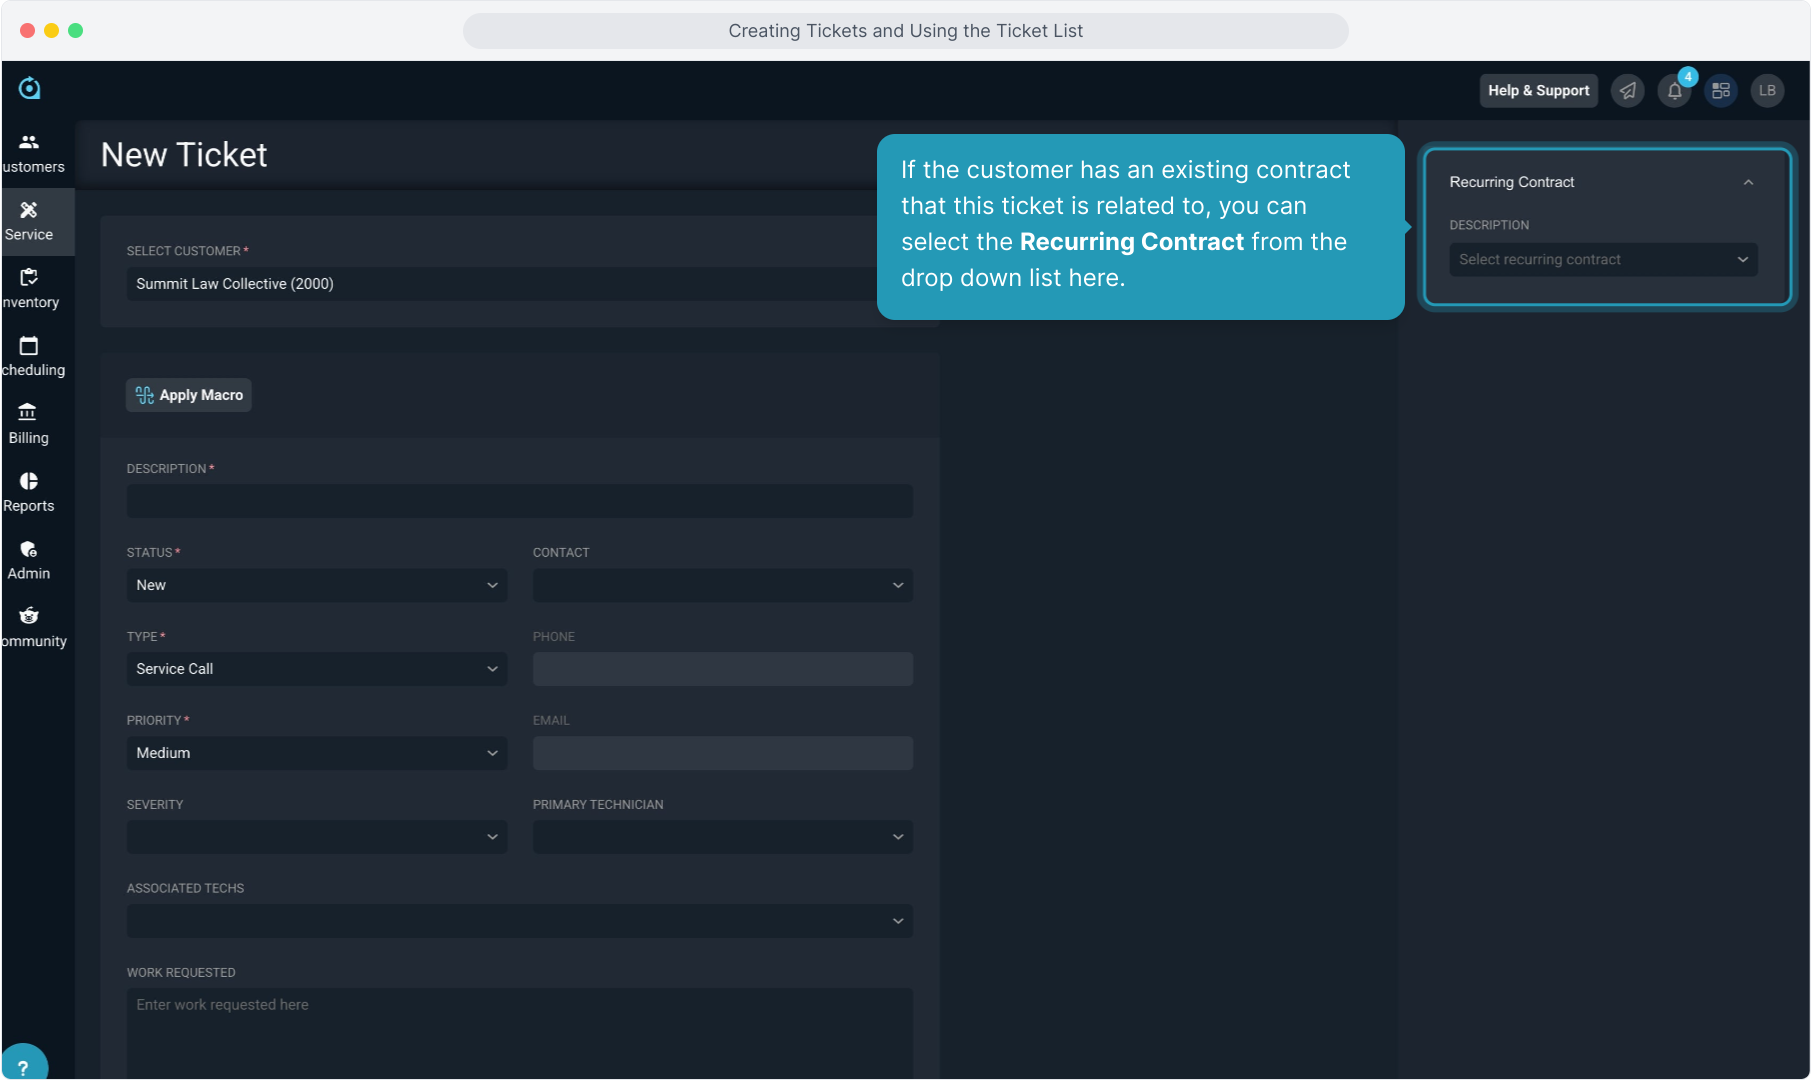
Task: Open the notifications bell icon
Action: 1674,91
